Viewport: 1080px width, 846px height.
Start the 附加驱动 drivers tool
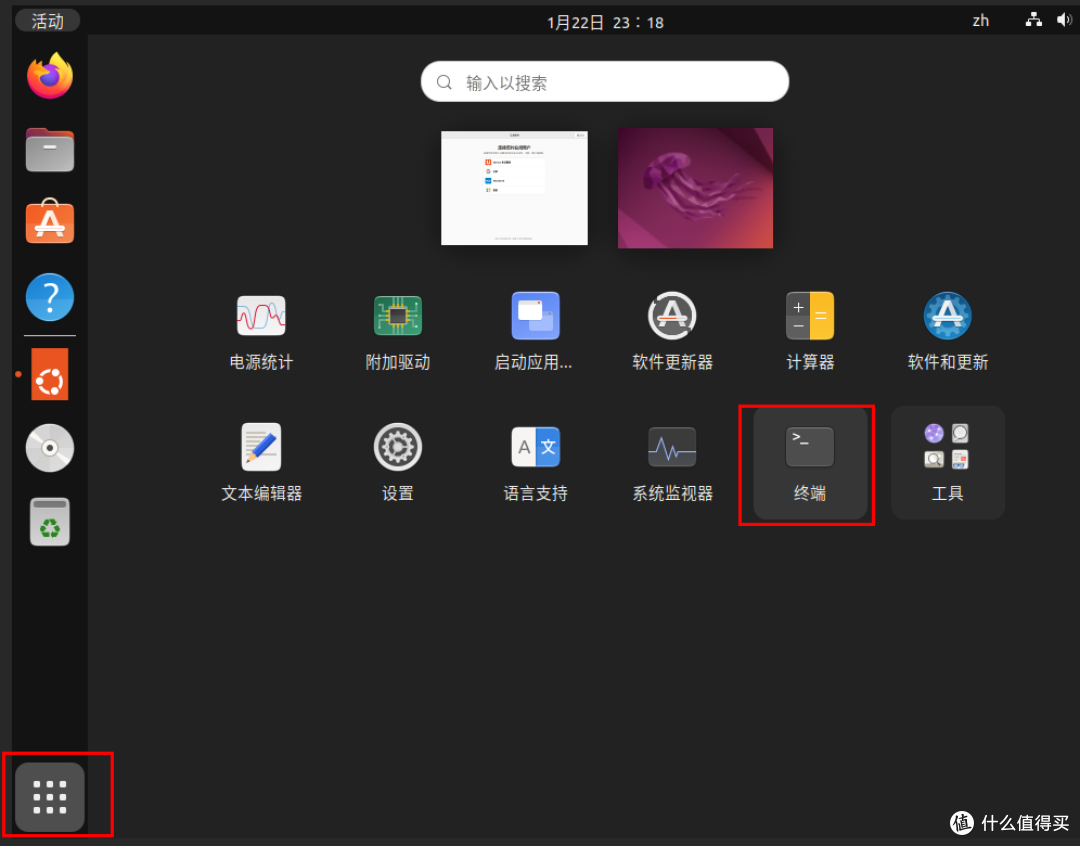tap(397, 330)
